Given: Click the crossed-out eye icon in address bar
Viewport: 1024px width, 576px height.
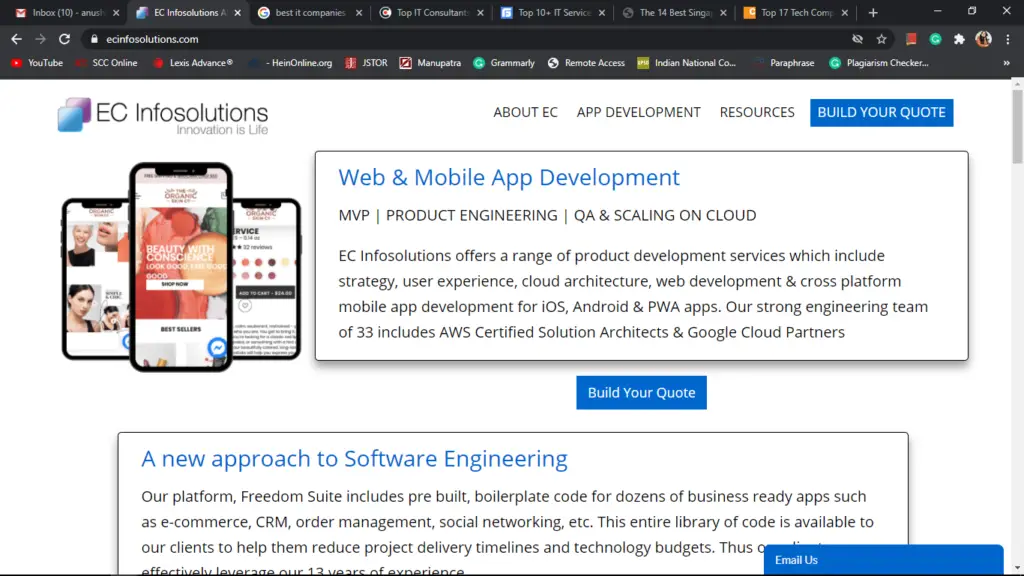Looking at the screenshot, I should pyautogui.click(x=857, y=39).
